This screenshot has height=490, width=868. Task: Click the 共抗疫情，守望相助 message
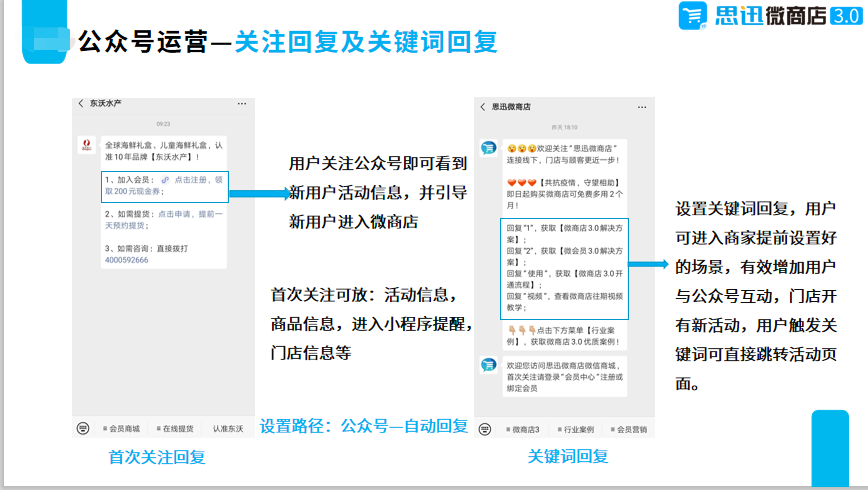tap(565, 194)
